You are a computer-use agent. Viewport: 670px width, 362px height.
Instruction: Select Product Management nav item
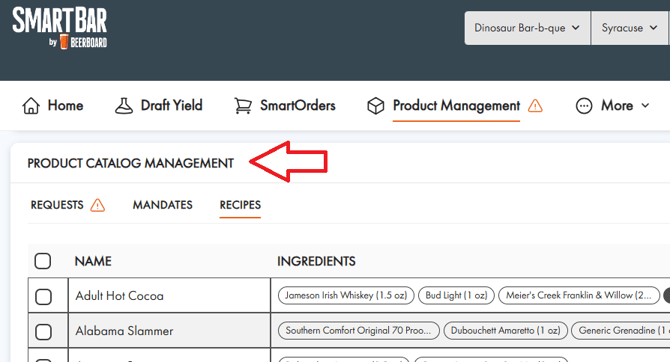click(x=456, y=106)
